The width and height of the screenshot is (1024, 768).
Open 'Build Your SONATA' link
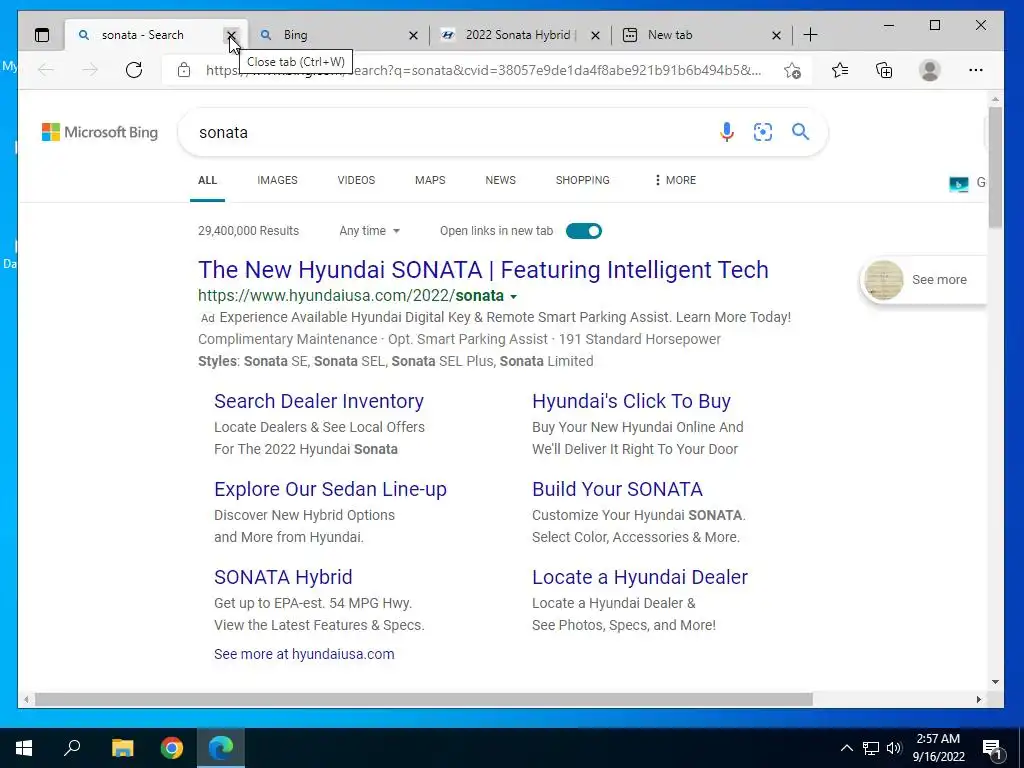(617, 489)
